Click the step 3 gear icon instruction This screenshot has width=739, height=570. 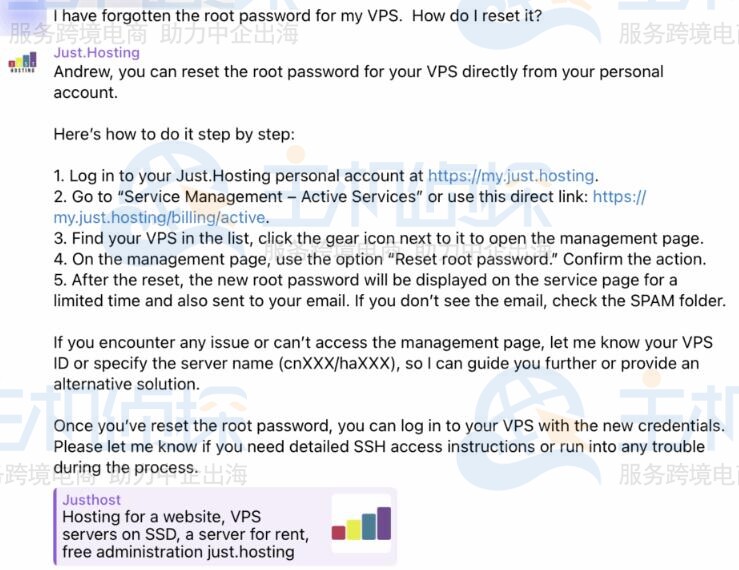(x=378, y=238)
